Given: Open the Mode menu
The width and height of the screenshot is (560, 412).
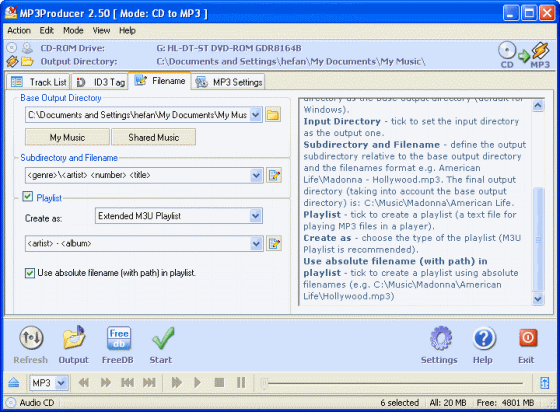Looking at the screenshot, I should (73, 30).
